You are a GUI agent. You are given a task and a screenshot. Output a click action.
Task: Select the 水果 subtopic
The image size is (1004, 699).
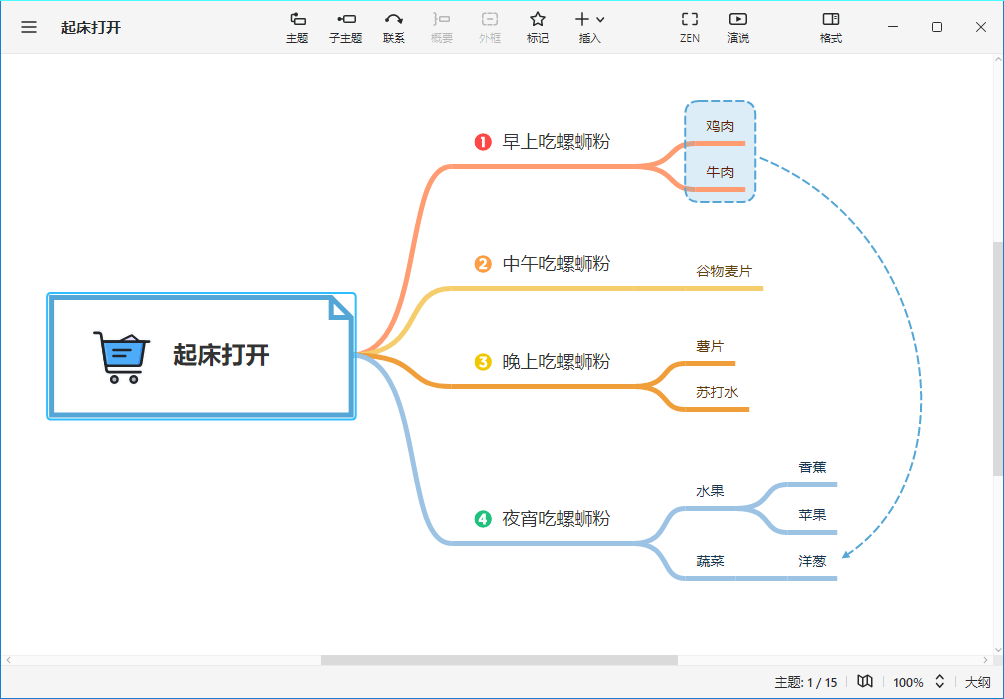tap(710, 491)
